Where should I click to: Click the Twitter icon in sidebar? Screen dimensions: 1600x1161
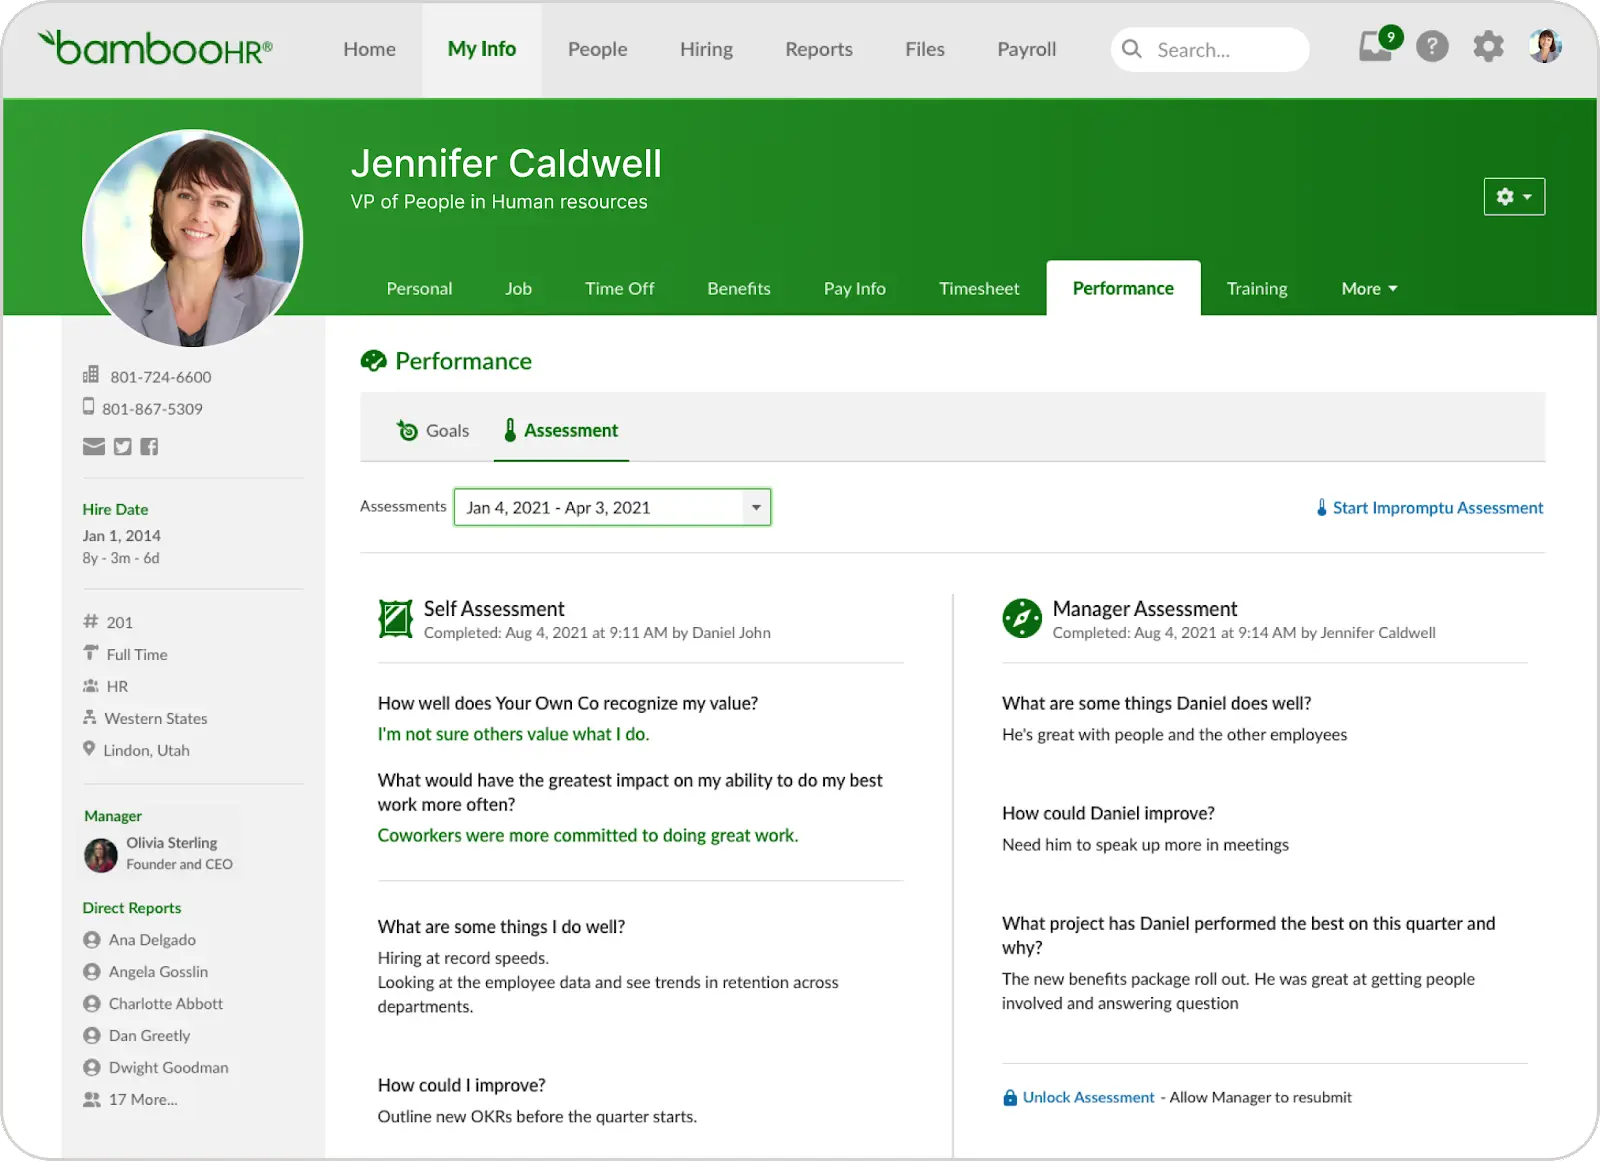[x=123, y=446]
